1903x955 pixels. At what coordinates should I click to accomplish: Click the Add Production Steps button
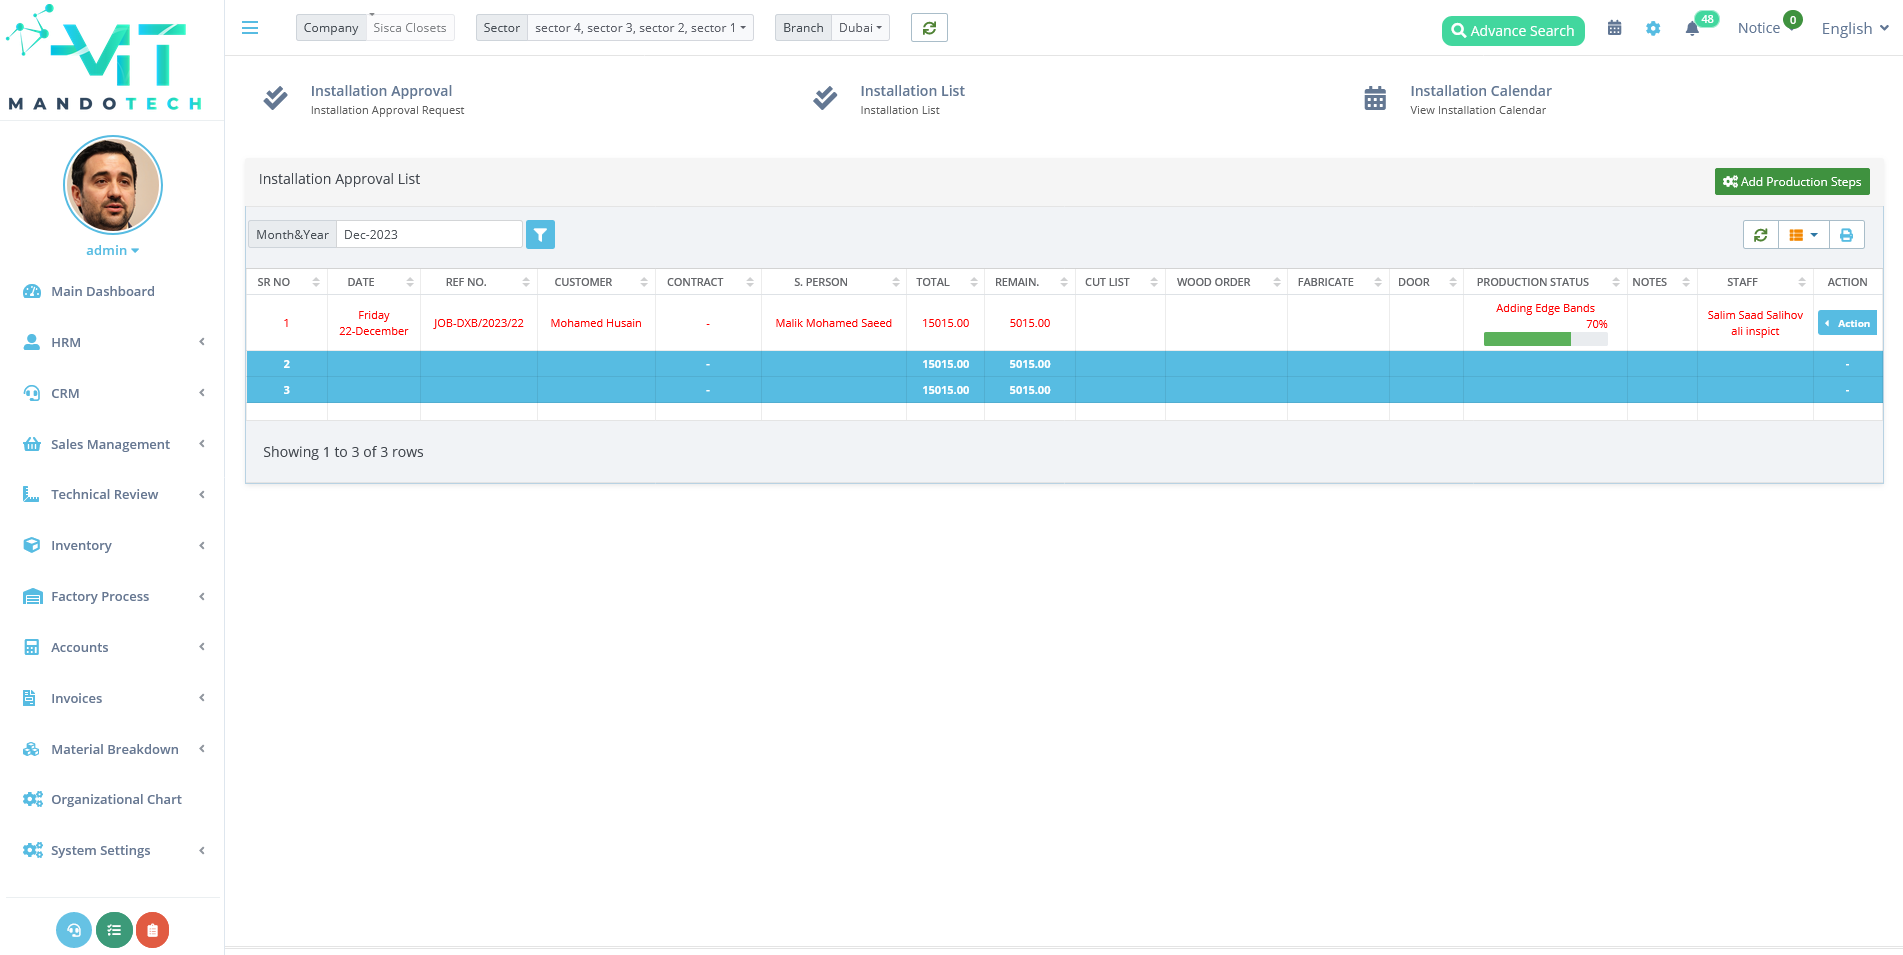tap(1791, 181)
